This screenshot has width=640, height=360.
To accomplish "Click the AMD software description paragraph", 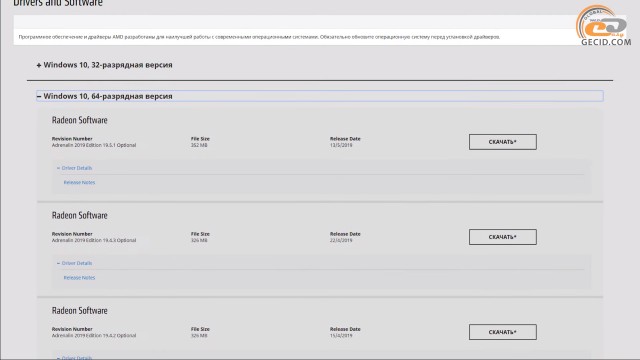I will [x=259, y=37].
